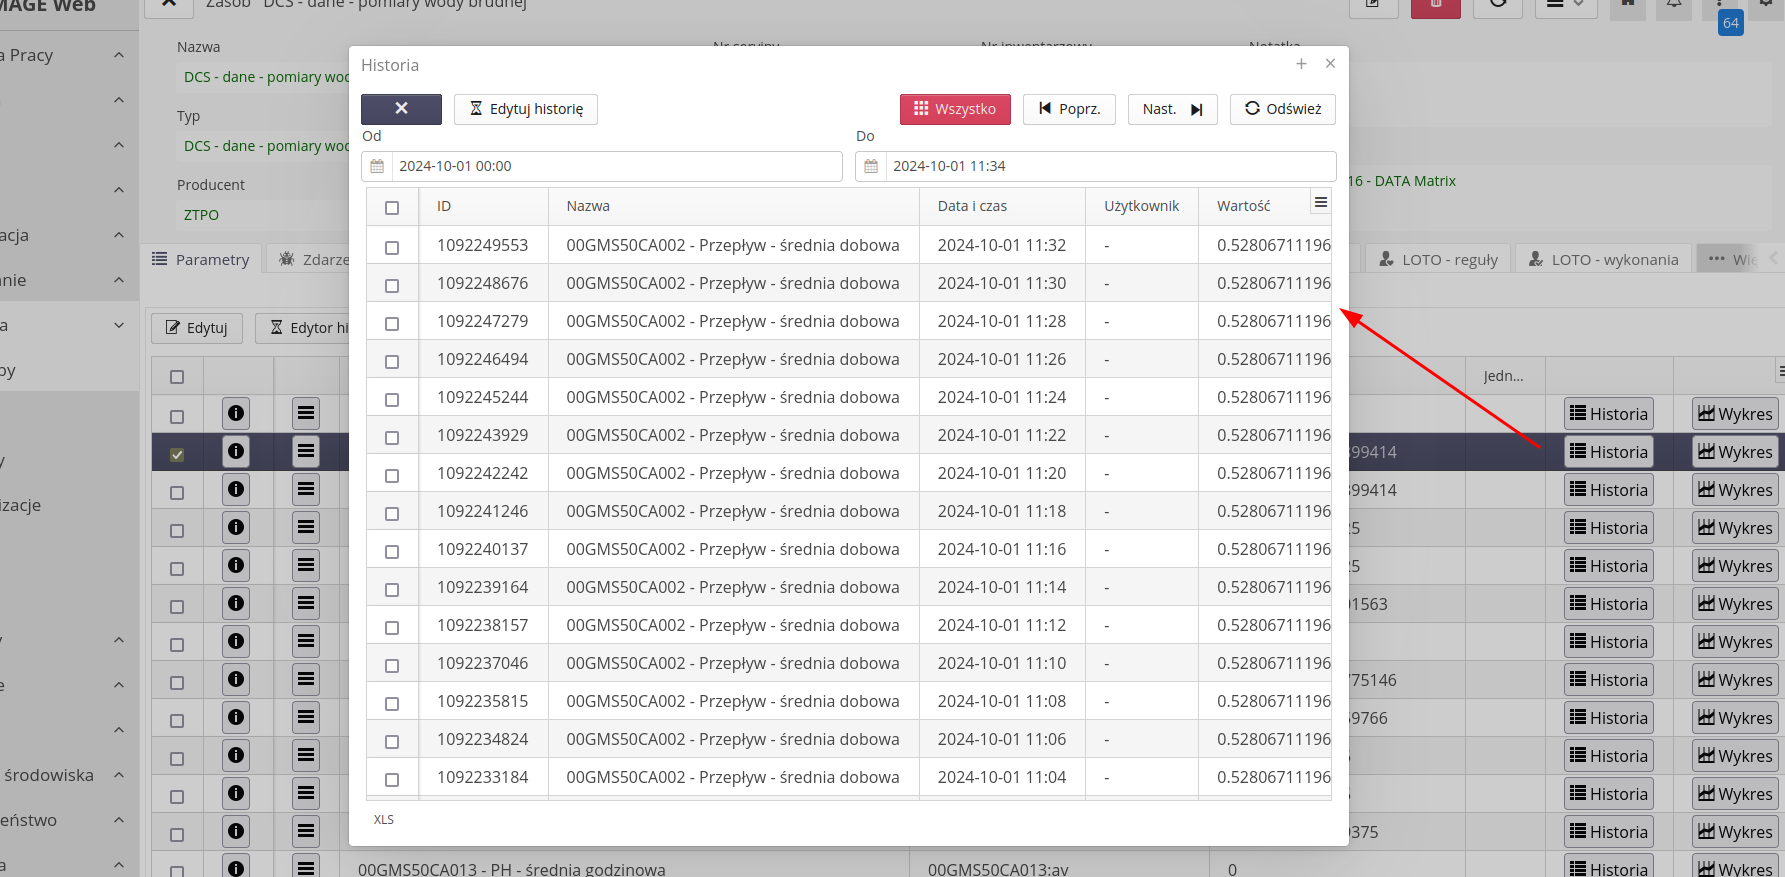Expand the środowiska sidebar section chevron
The image size is (1785, 877).
(119, 775)
